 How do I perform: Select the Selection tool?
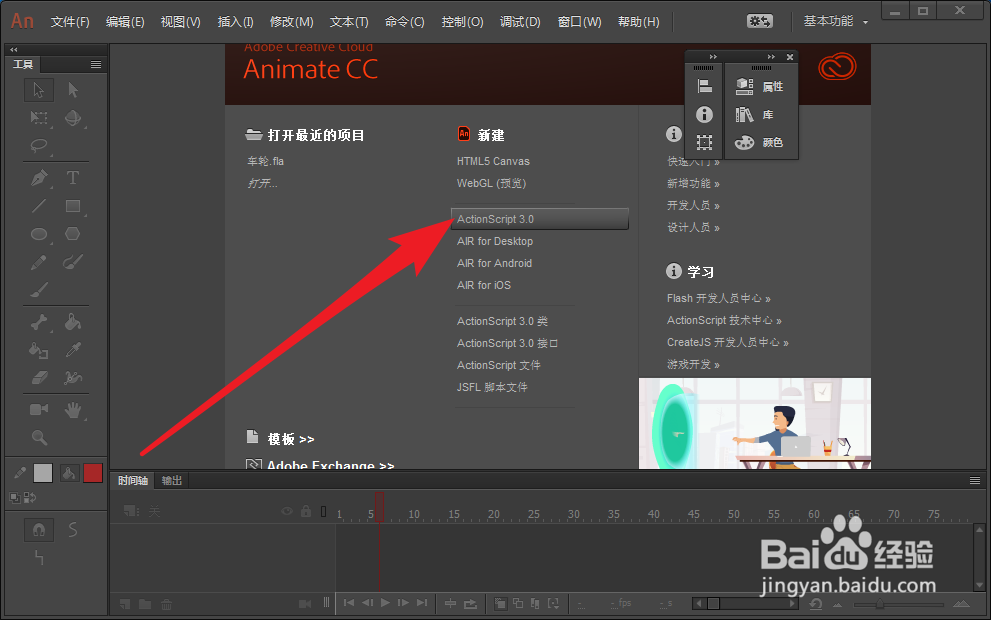click(39, 90)
